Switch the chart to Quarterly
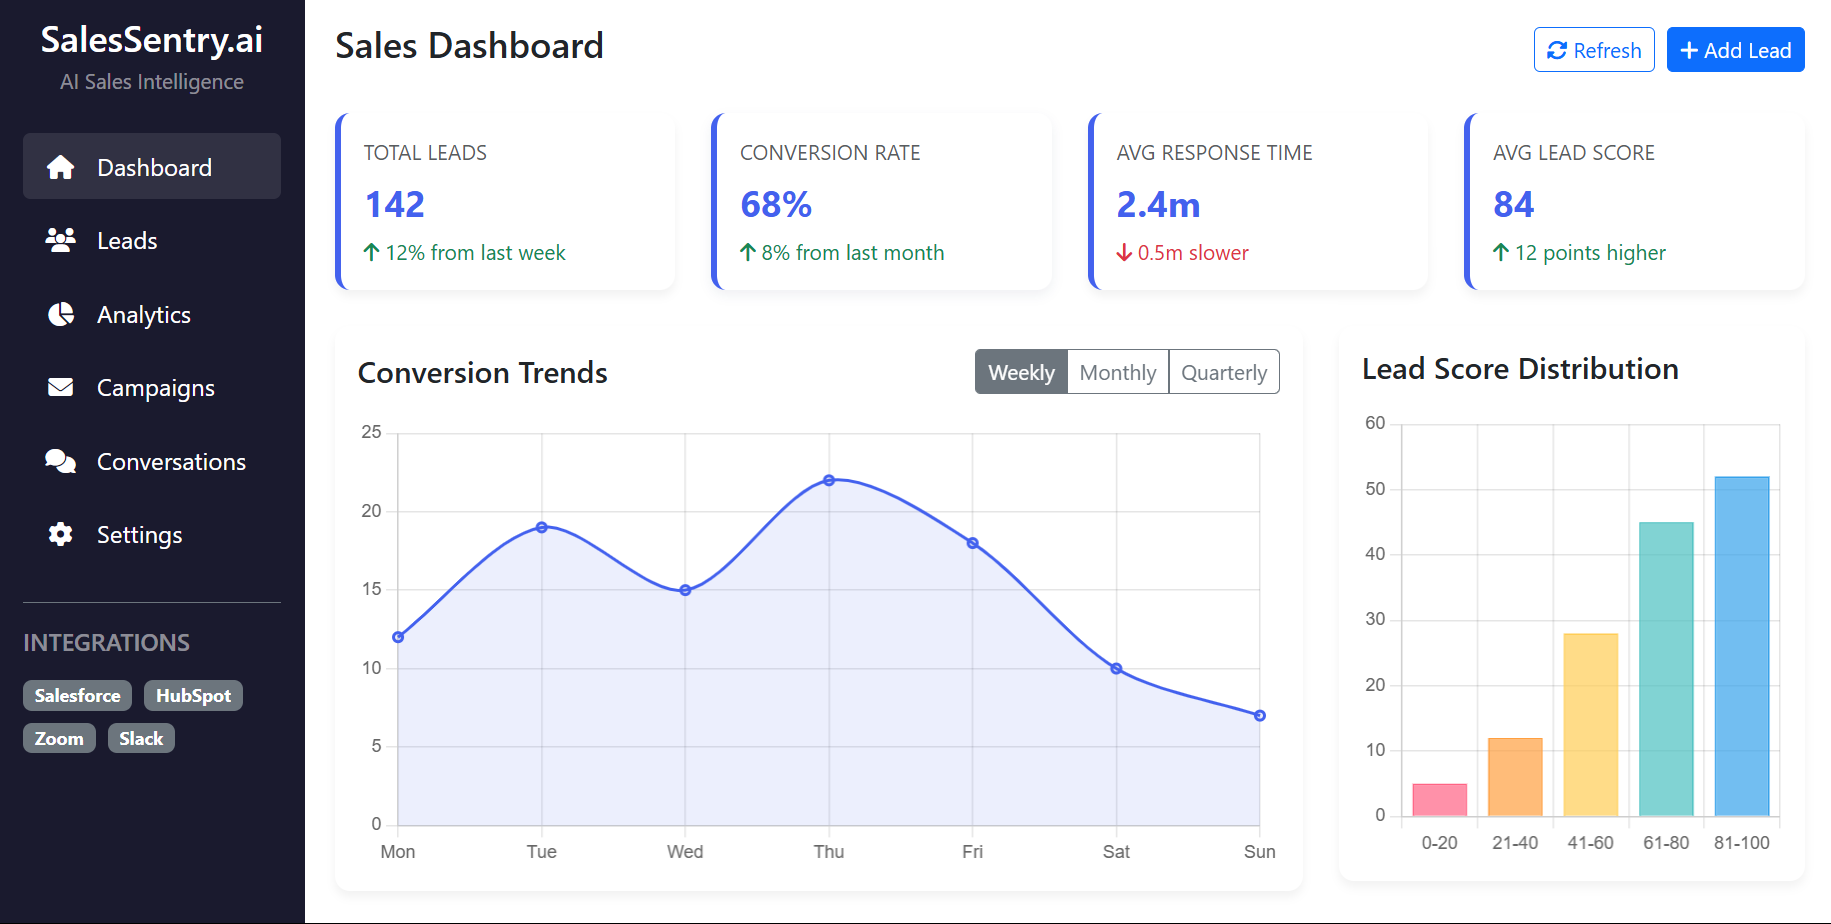The width and height of the screenshot is (1831, 924). pos(1224,372)
